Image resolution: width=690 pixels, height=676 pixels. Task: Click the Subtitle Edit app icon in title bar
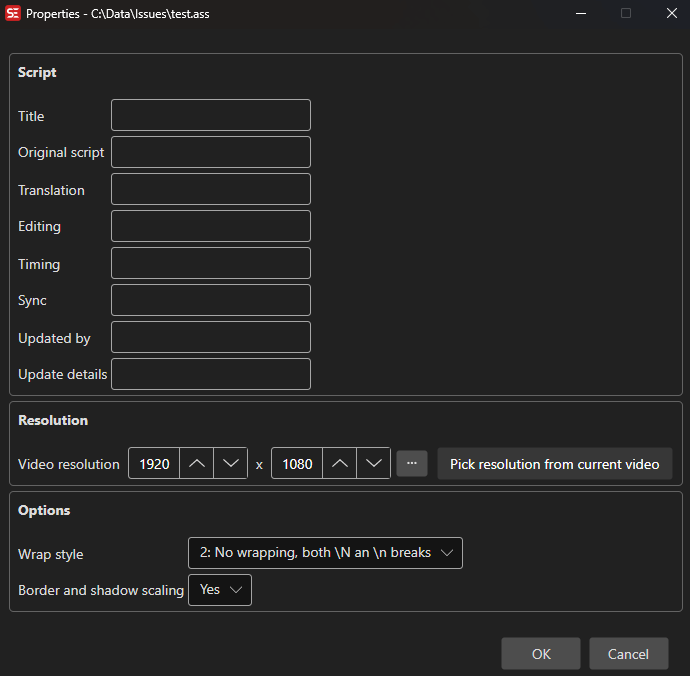[x=13, y=13]
